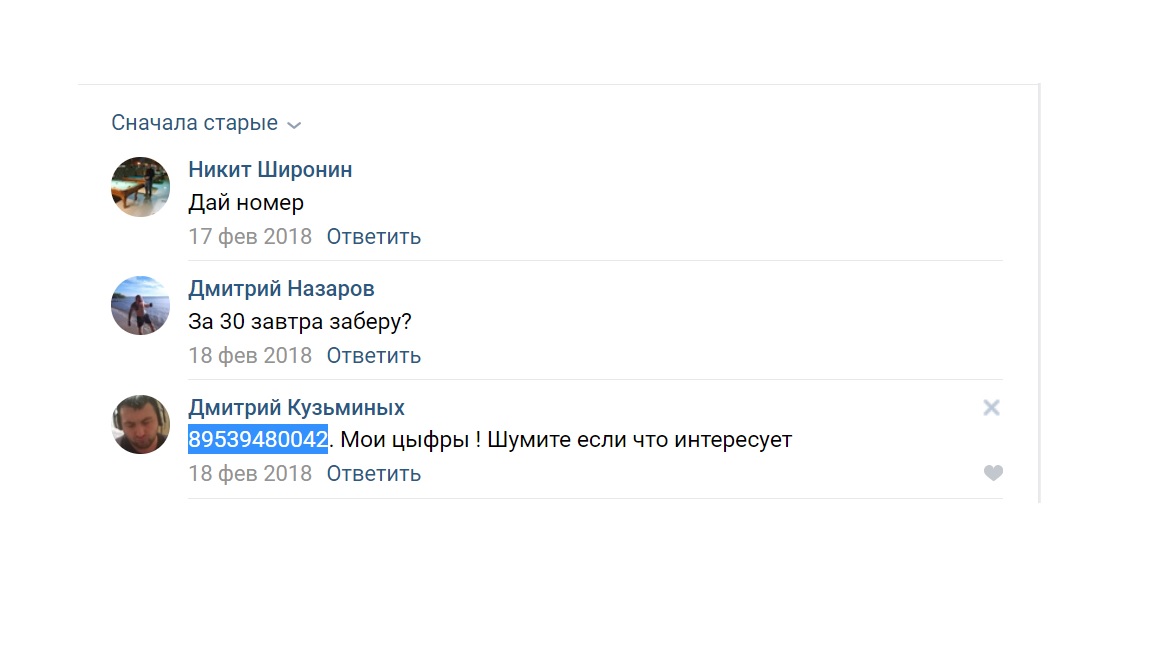Screen dimensions: 1152x648
Task: Reply to the За 30 завтра заберу comment
Action: click(x=374, y=356)
